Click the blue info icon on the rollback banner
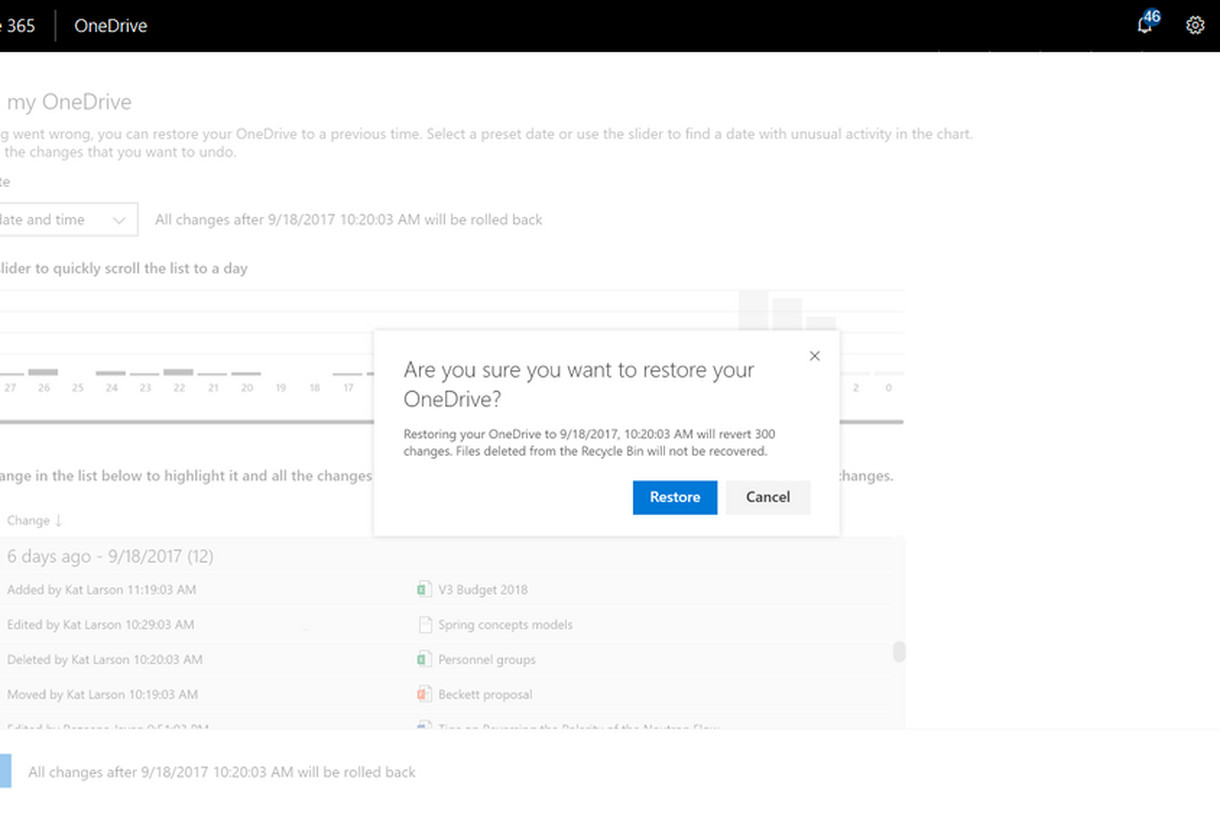This screenshot has width=1220, height=813. pyautogui.click(x=11, y=771)
